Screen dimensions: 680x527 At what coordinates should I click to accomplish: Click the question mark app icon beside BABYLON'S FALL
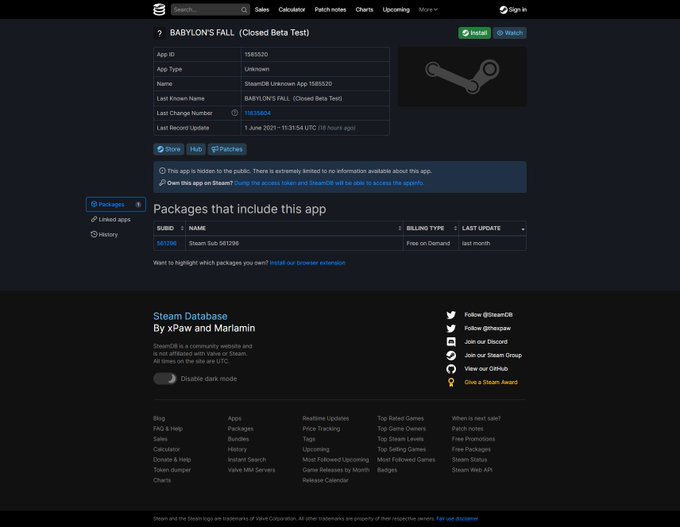(159, 33)
